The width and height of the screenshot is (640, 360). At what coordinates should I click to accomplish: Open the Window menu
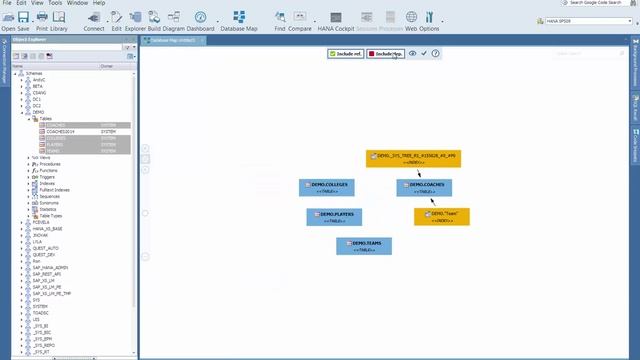click(x=77, y=3)
